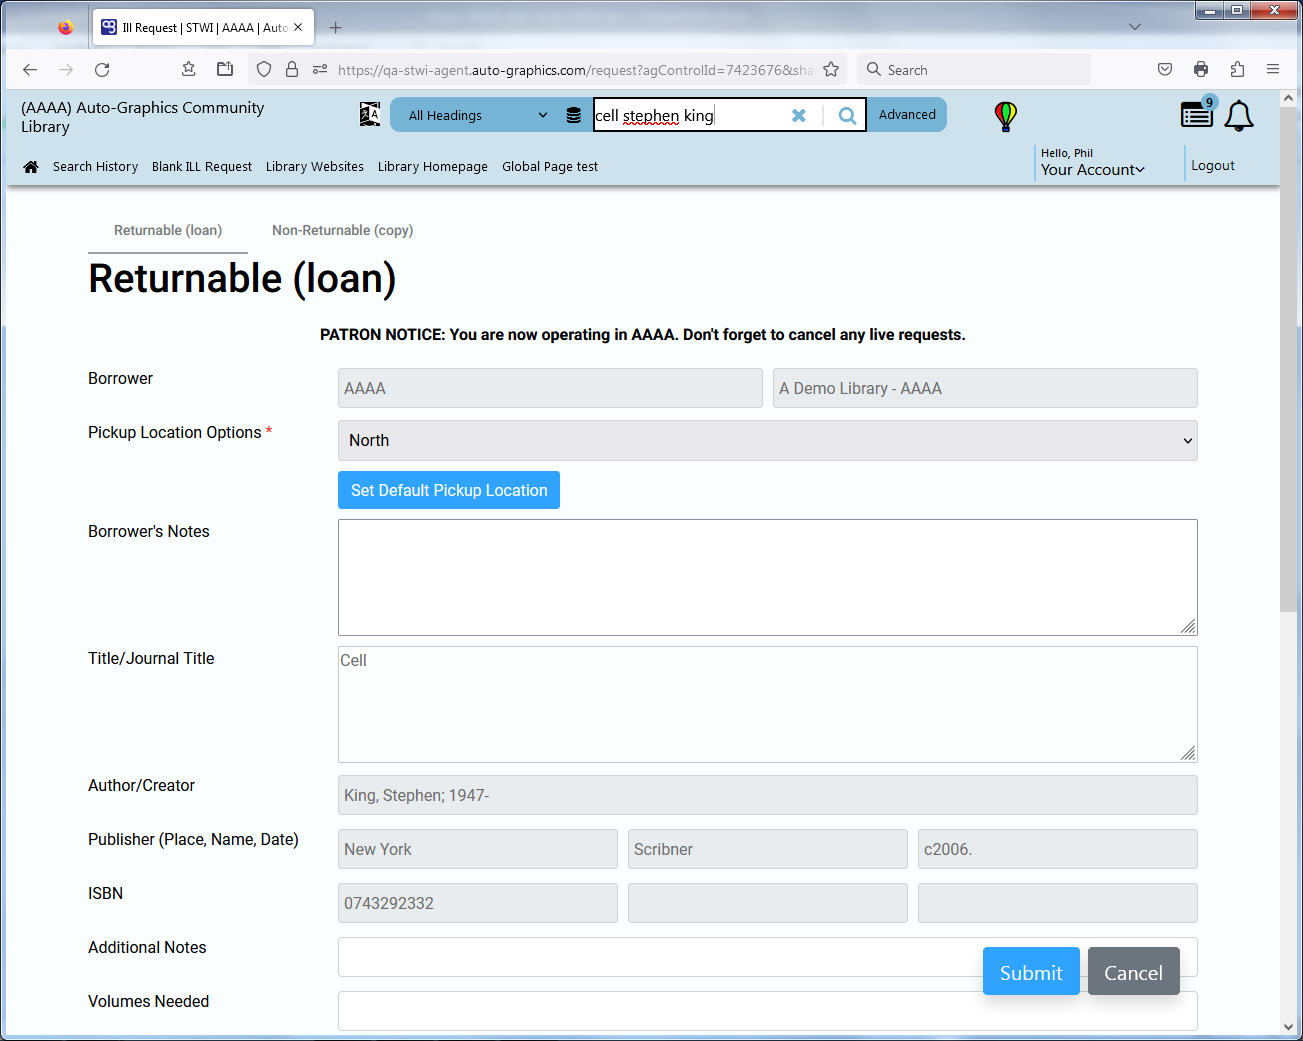Screen dimensions: 1303x1041
Task: Open the Firefox application menu
Action: pos(1273,69)
